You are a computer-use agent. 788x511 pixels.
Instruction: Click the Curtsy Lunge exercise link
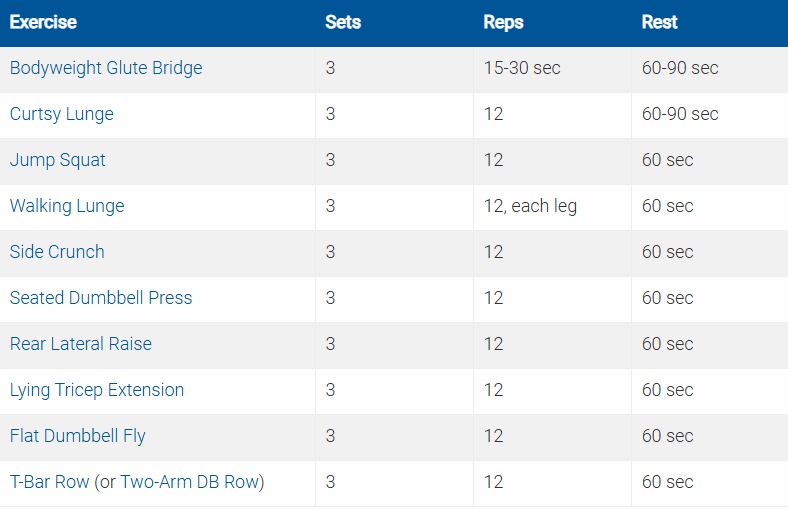(62, 114)
